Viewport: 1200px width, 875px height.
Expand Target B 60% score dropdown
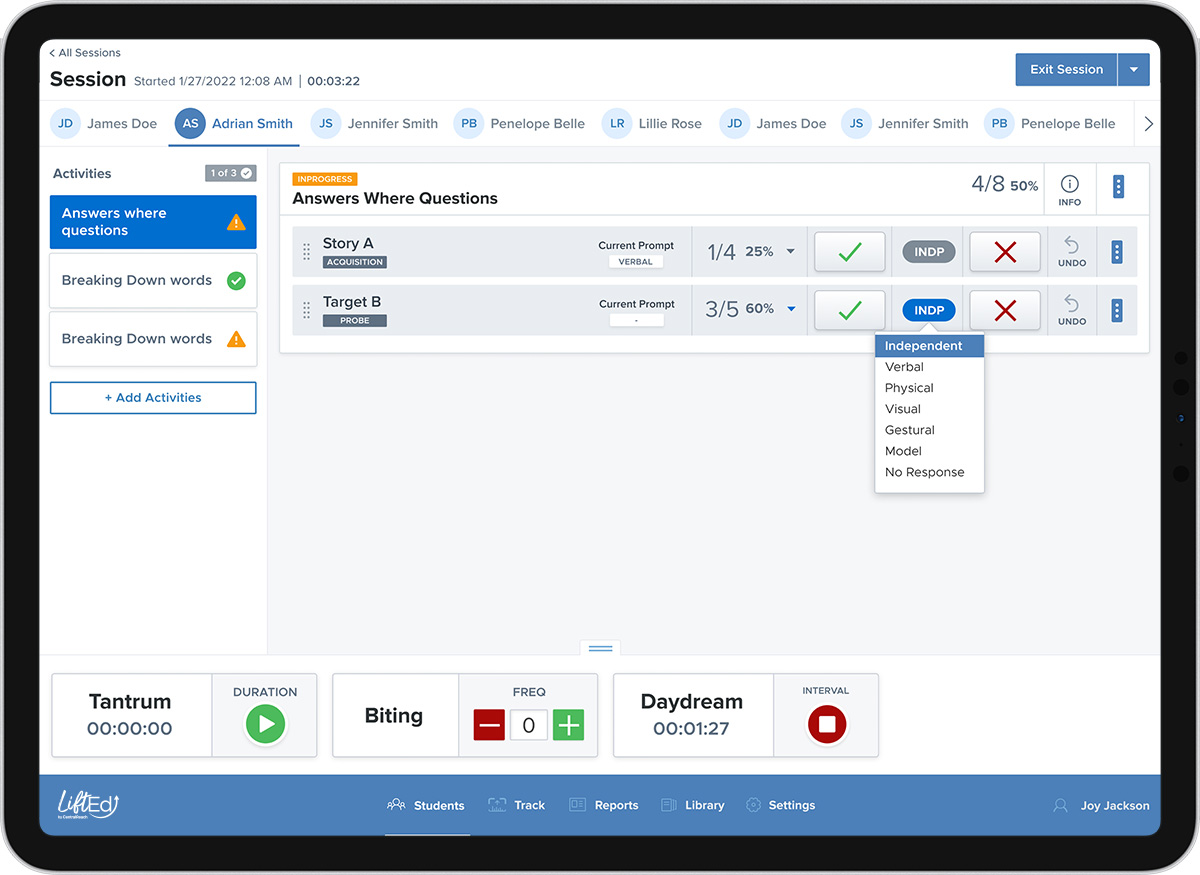coord(791,309)
